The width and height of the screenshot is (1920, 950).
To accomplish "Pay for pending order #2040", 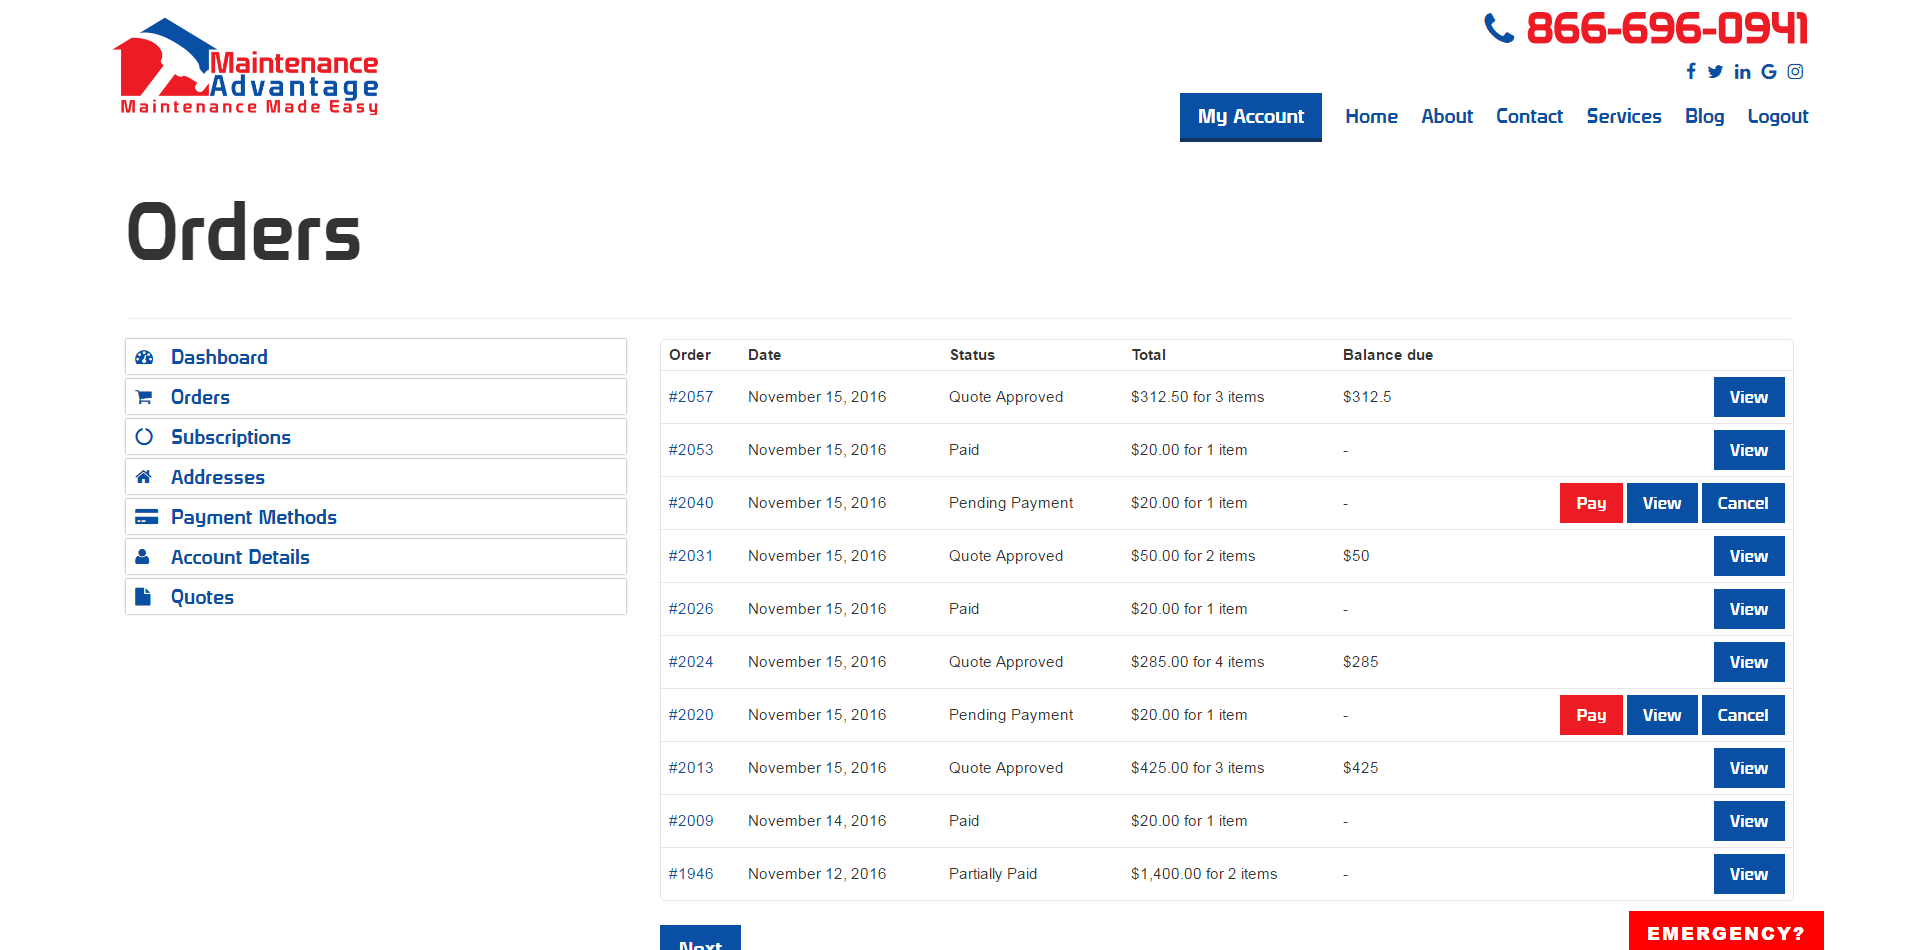I will point(1591,503).
